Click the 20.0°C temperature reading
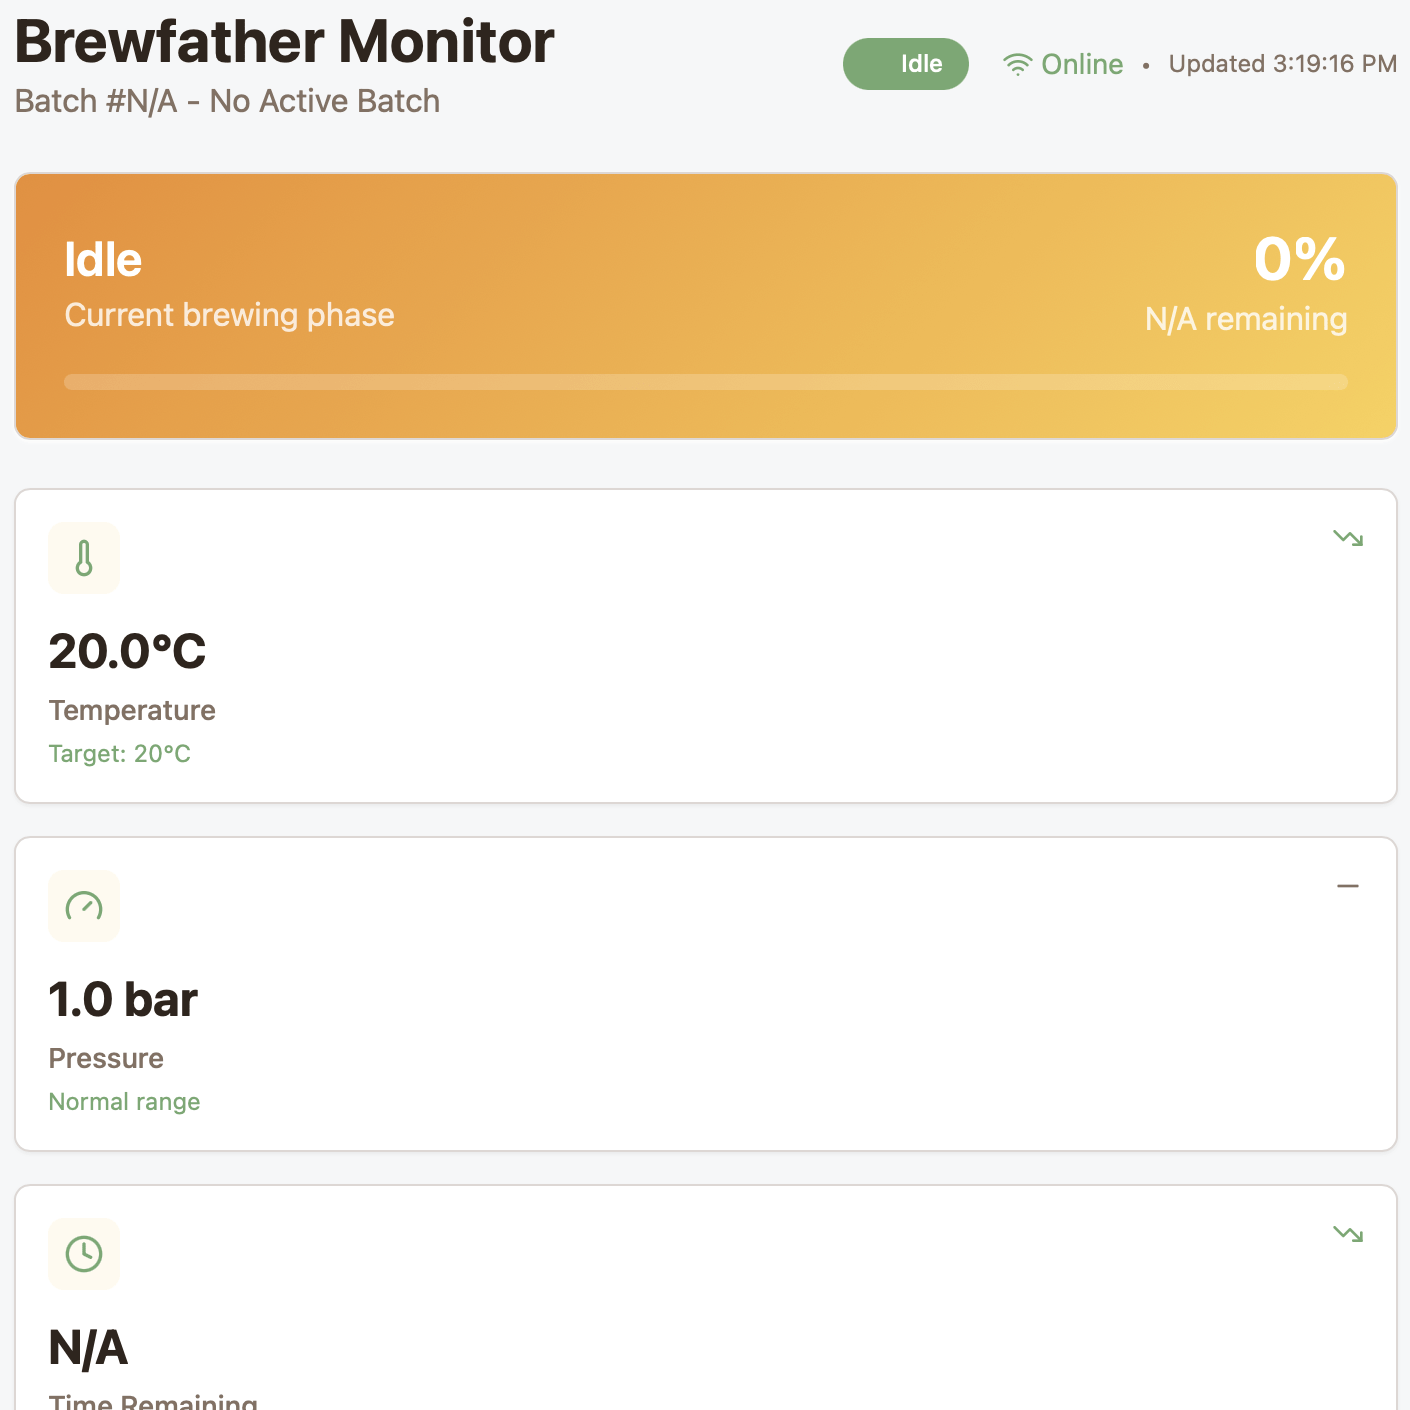The image size is (1410, 1410). click(x=127, y=652)
